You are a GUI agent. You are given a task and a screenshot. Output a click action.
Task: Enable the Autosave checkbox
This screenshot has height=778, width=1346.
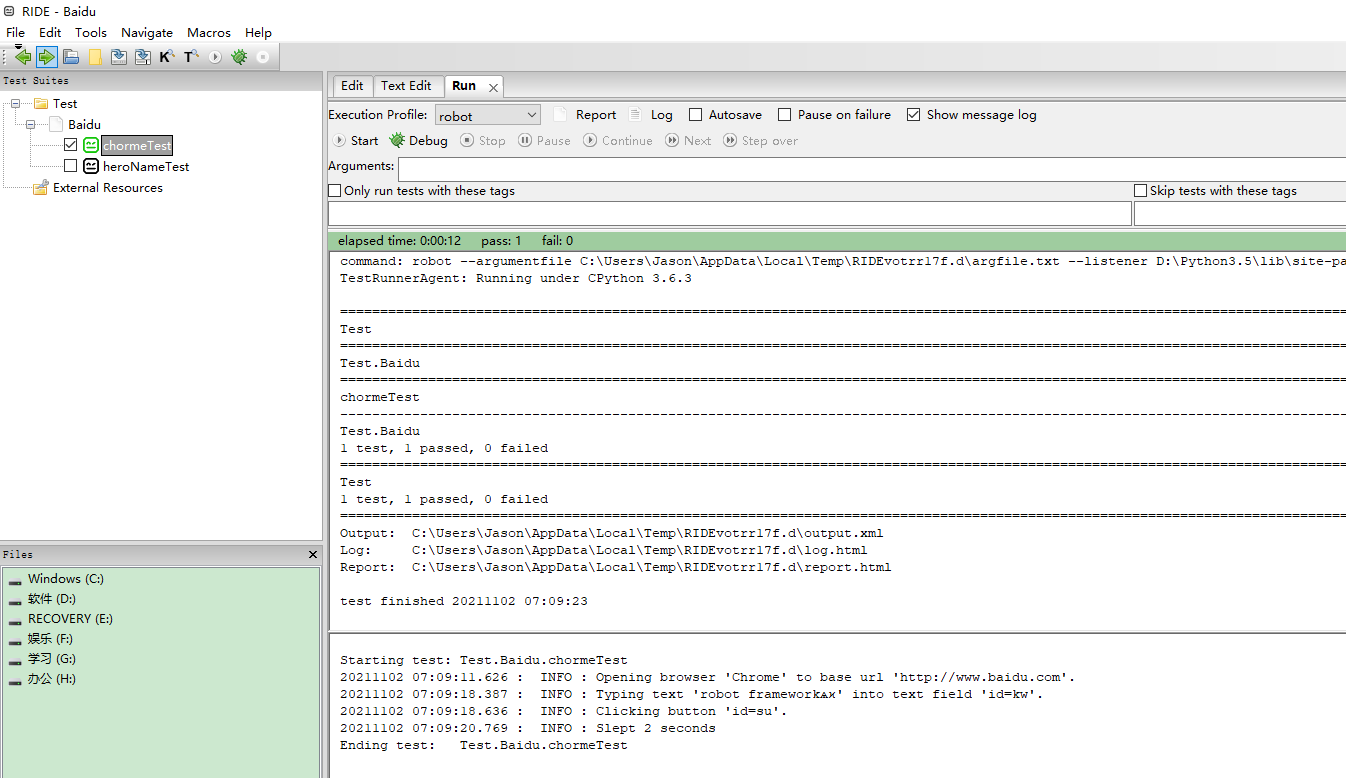pos(696,115)
